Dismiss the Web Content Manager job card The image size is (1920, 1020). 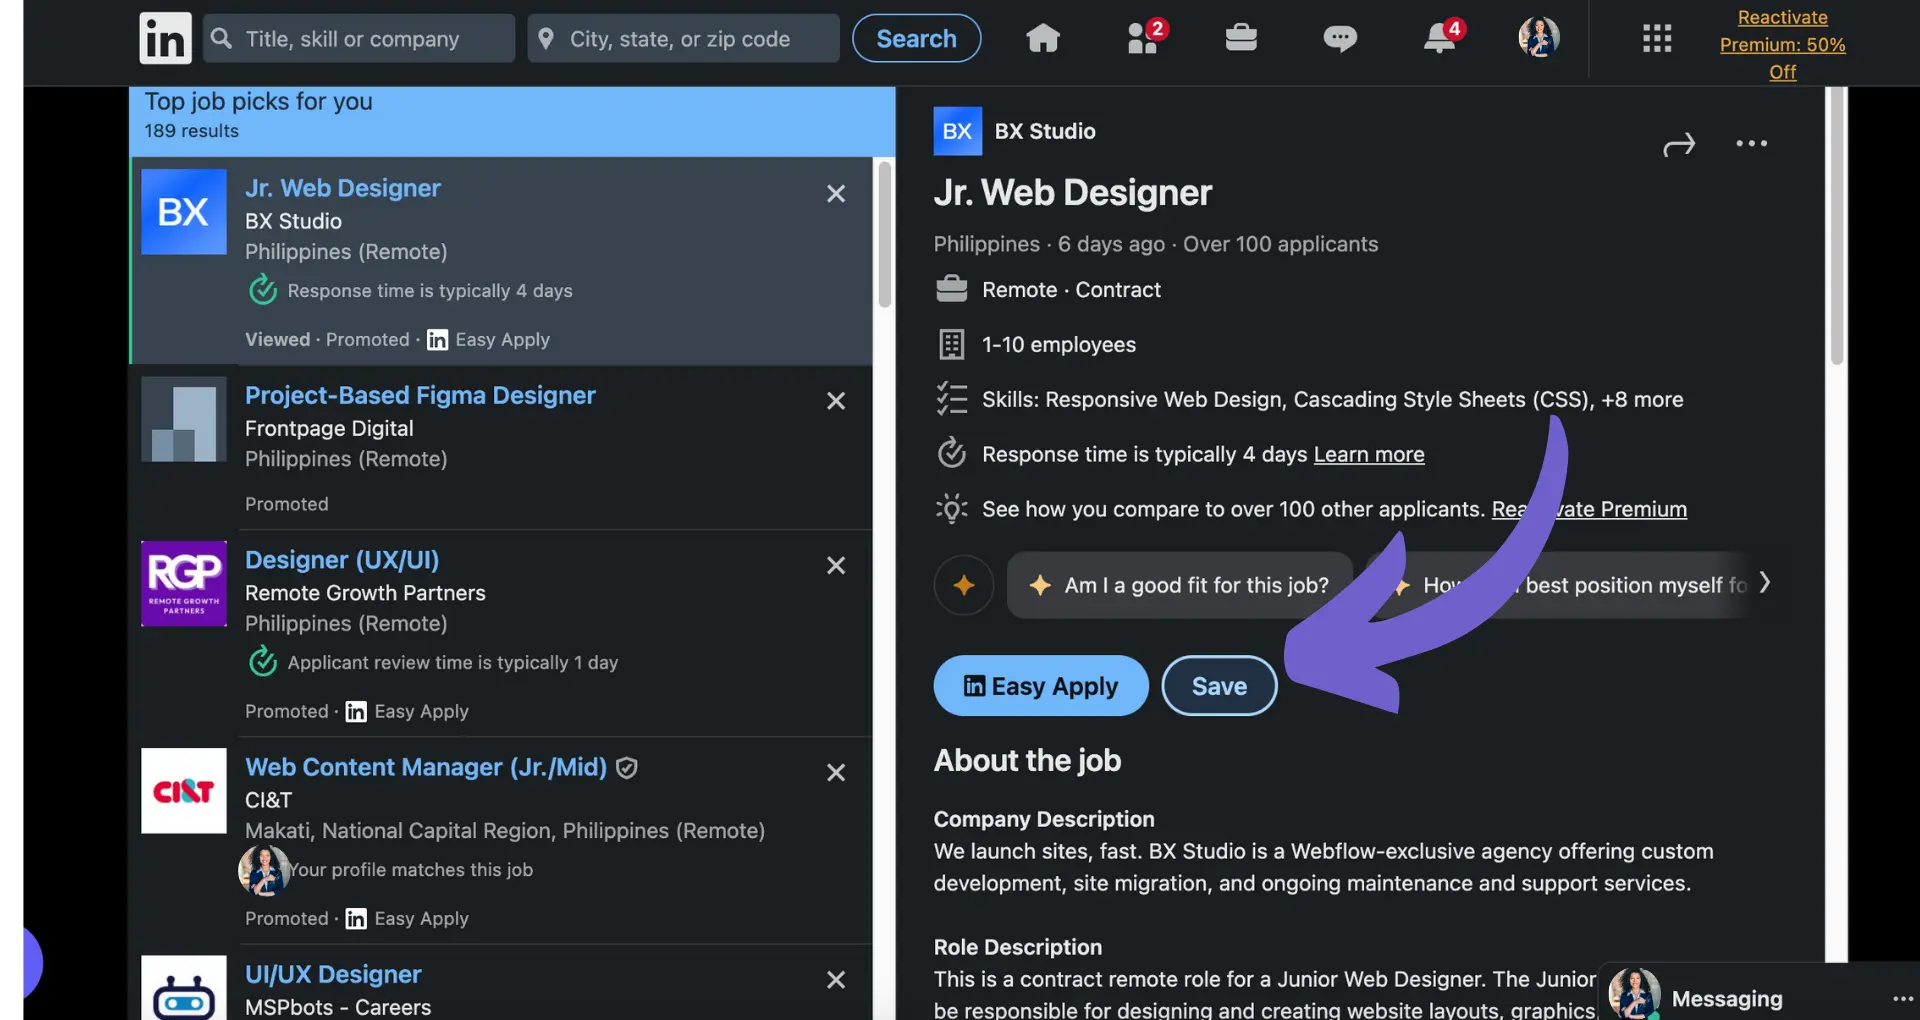coord(836,773)
